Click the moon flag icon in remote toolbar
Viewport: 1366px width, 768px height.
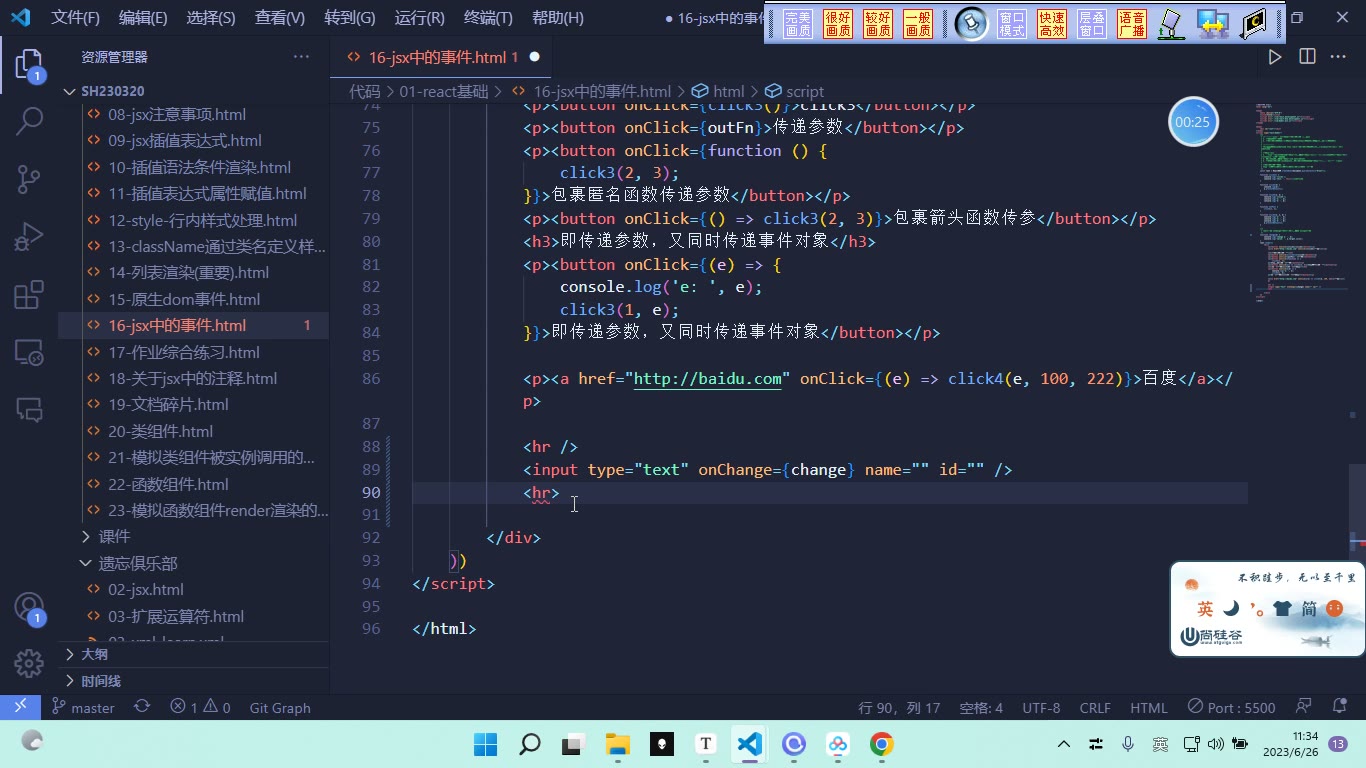coord(1253,24)
